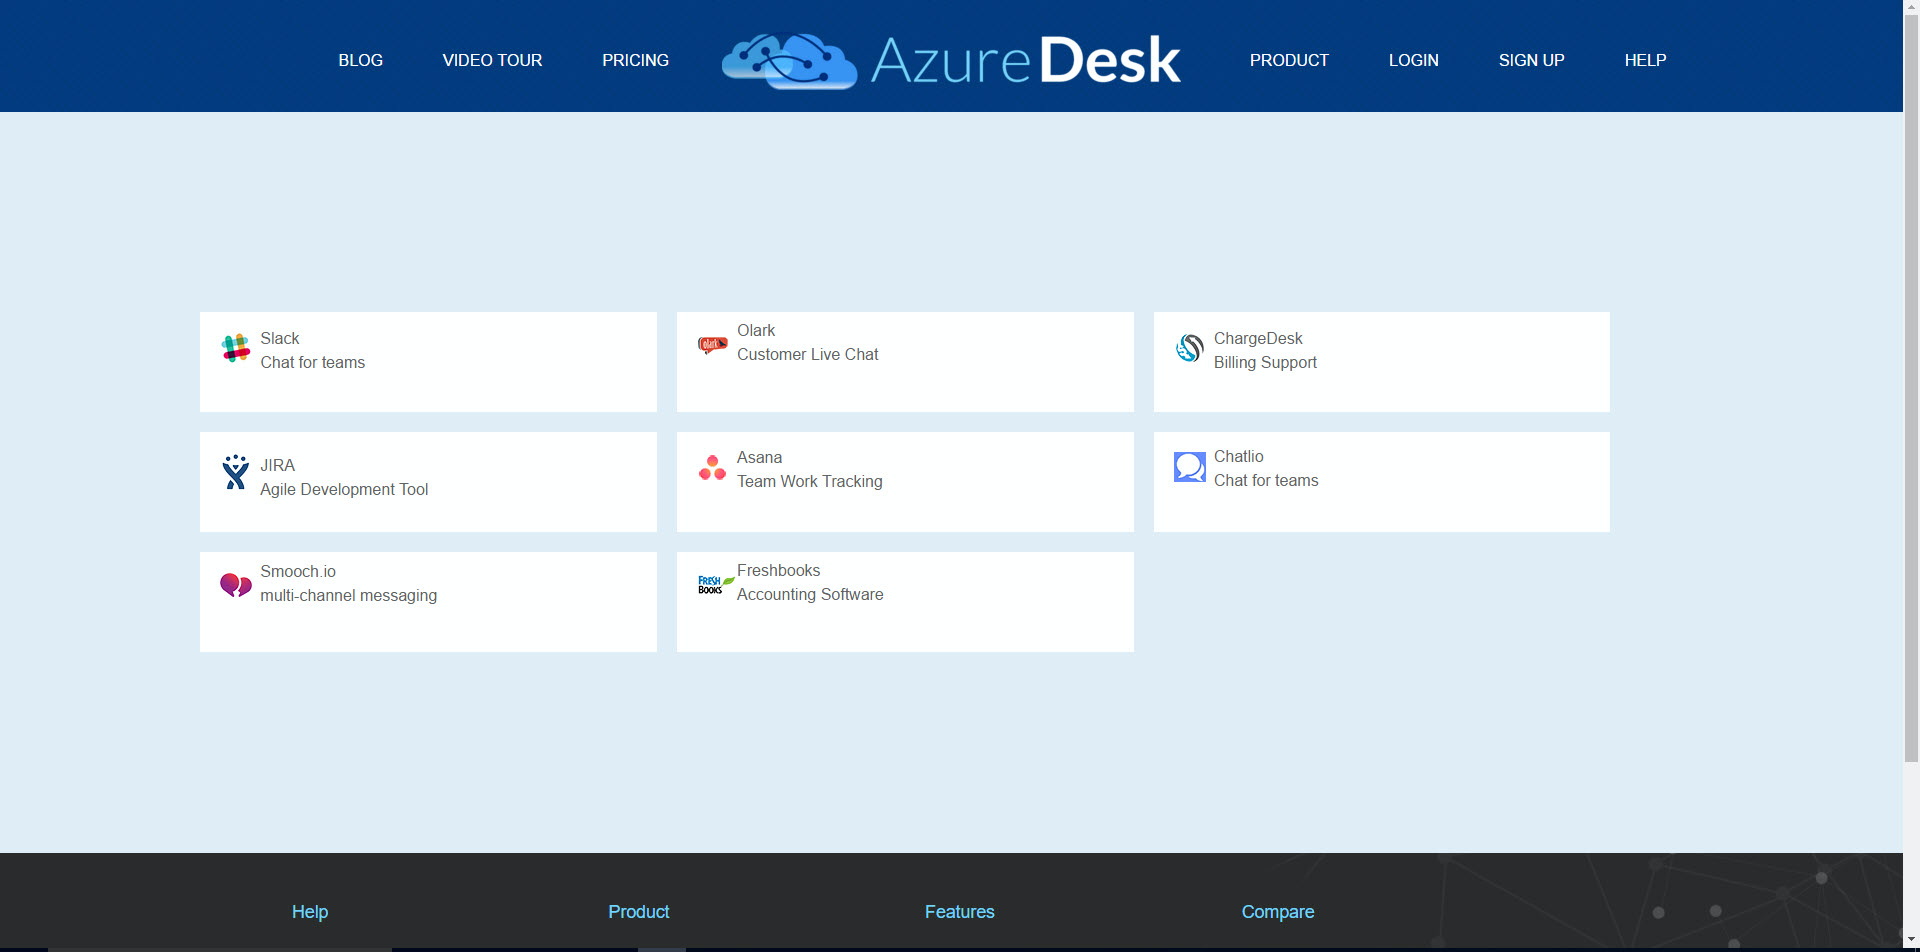Click the Asana three-dot logo icon
The width and height of the screenshot is (1920, 952).
(x=712, y=468)
